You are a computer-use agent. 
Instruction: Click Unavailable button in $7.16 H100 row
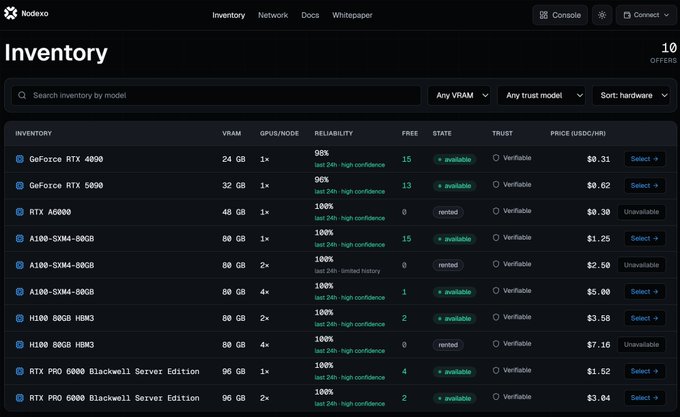[x=641, y=345]
